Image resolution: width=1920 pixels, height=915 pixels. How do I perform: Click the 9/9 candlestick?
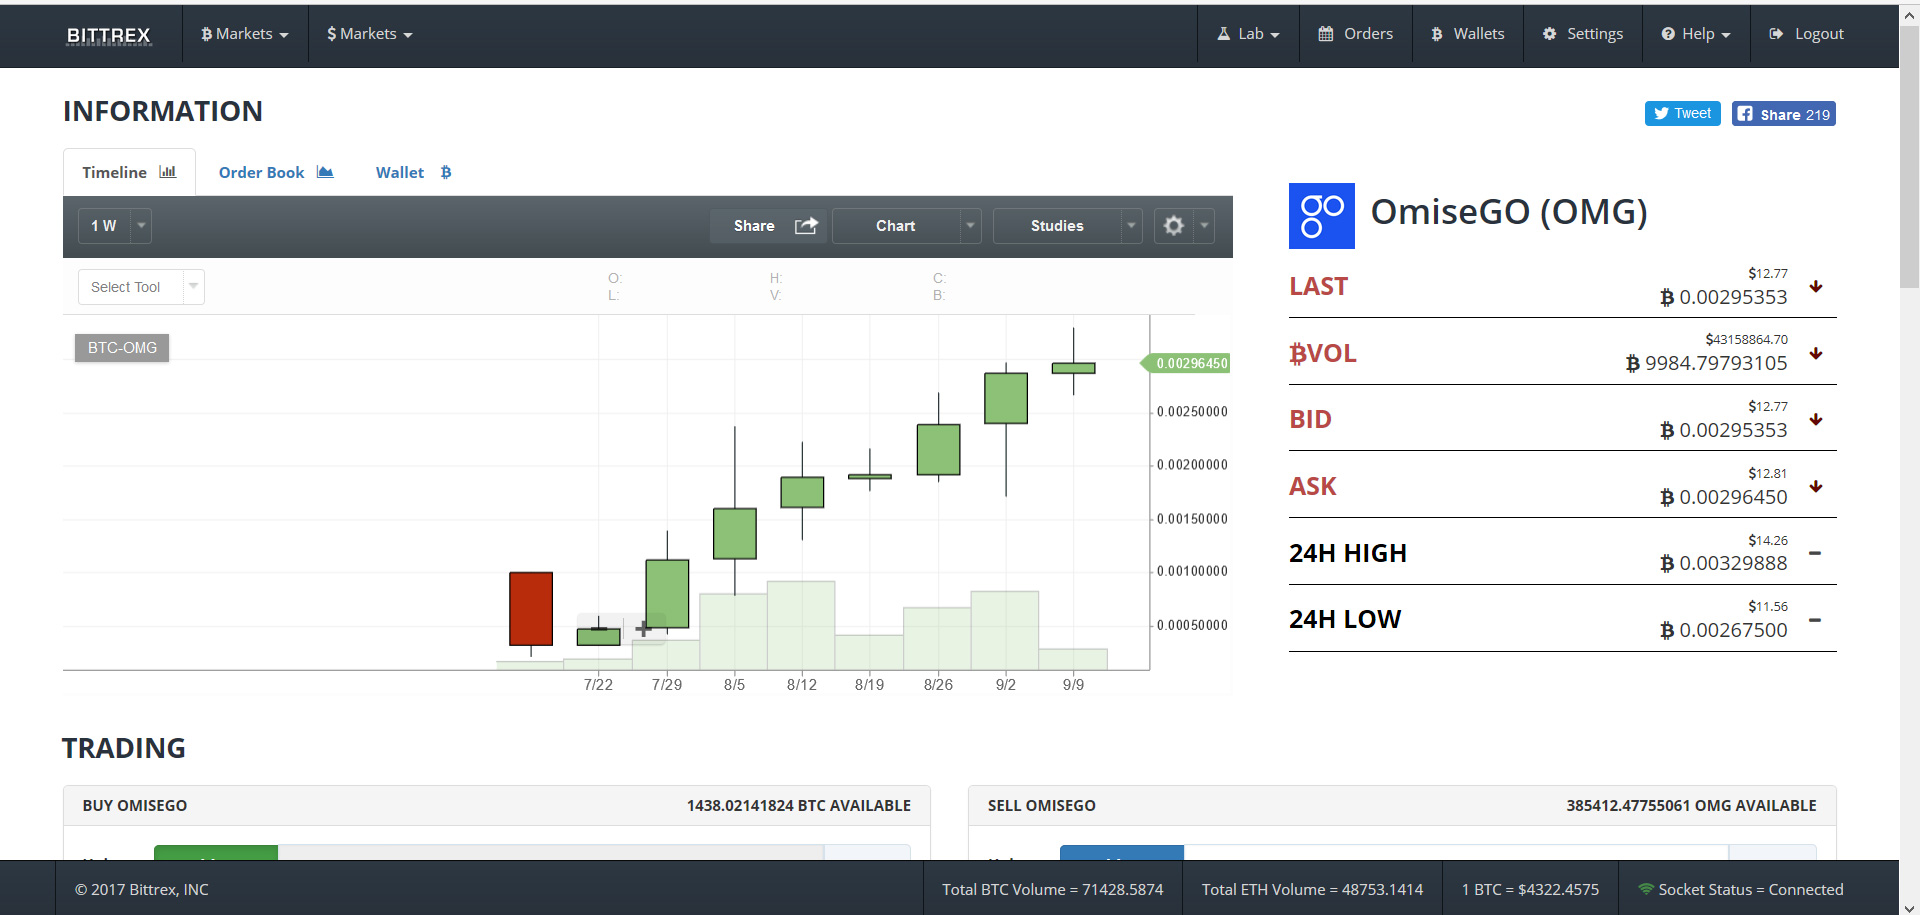[x=1073, y=367]
